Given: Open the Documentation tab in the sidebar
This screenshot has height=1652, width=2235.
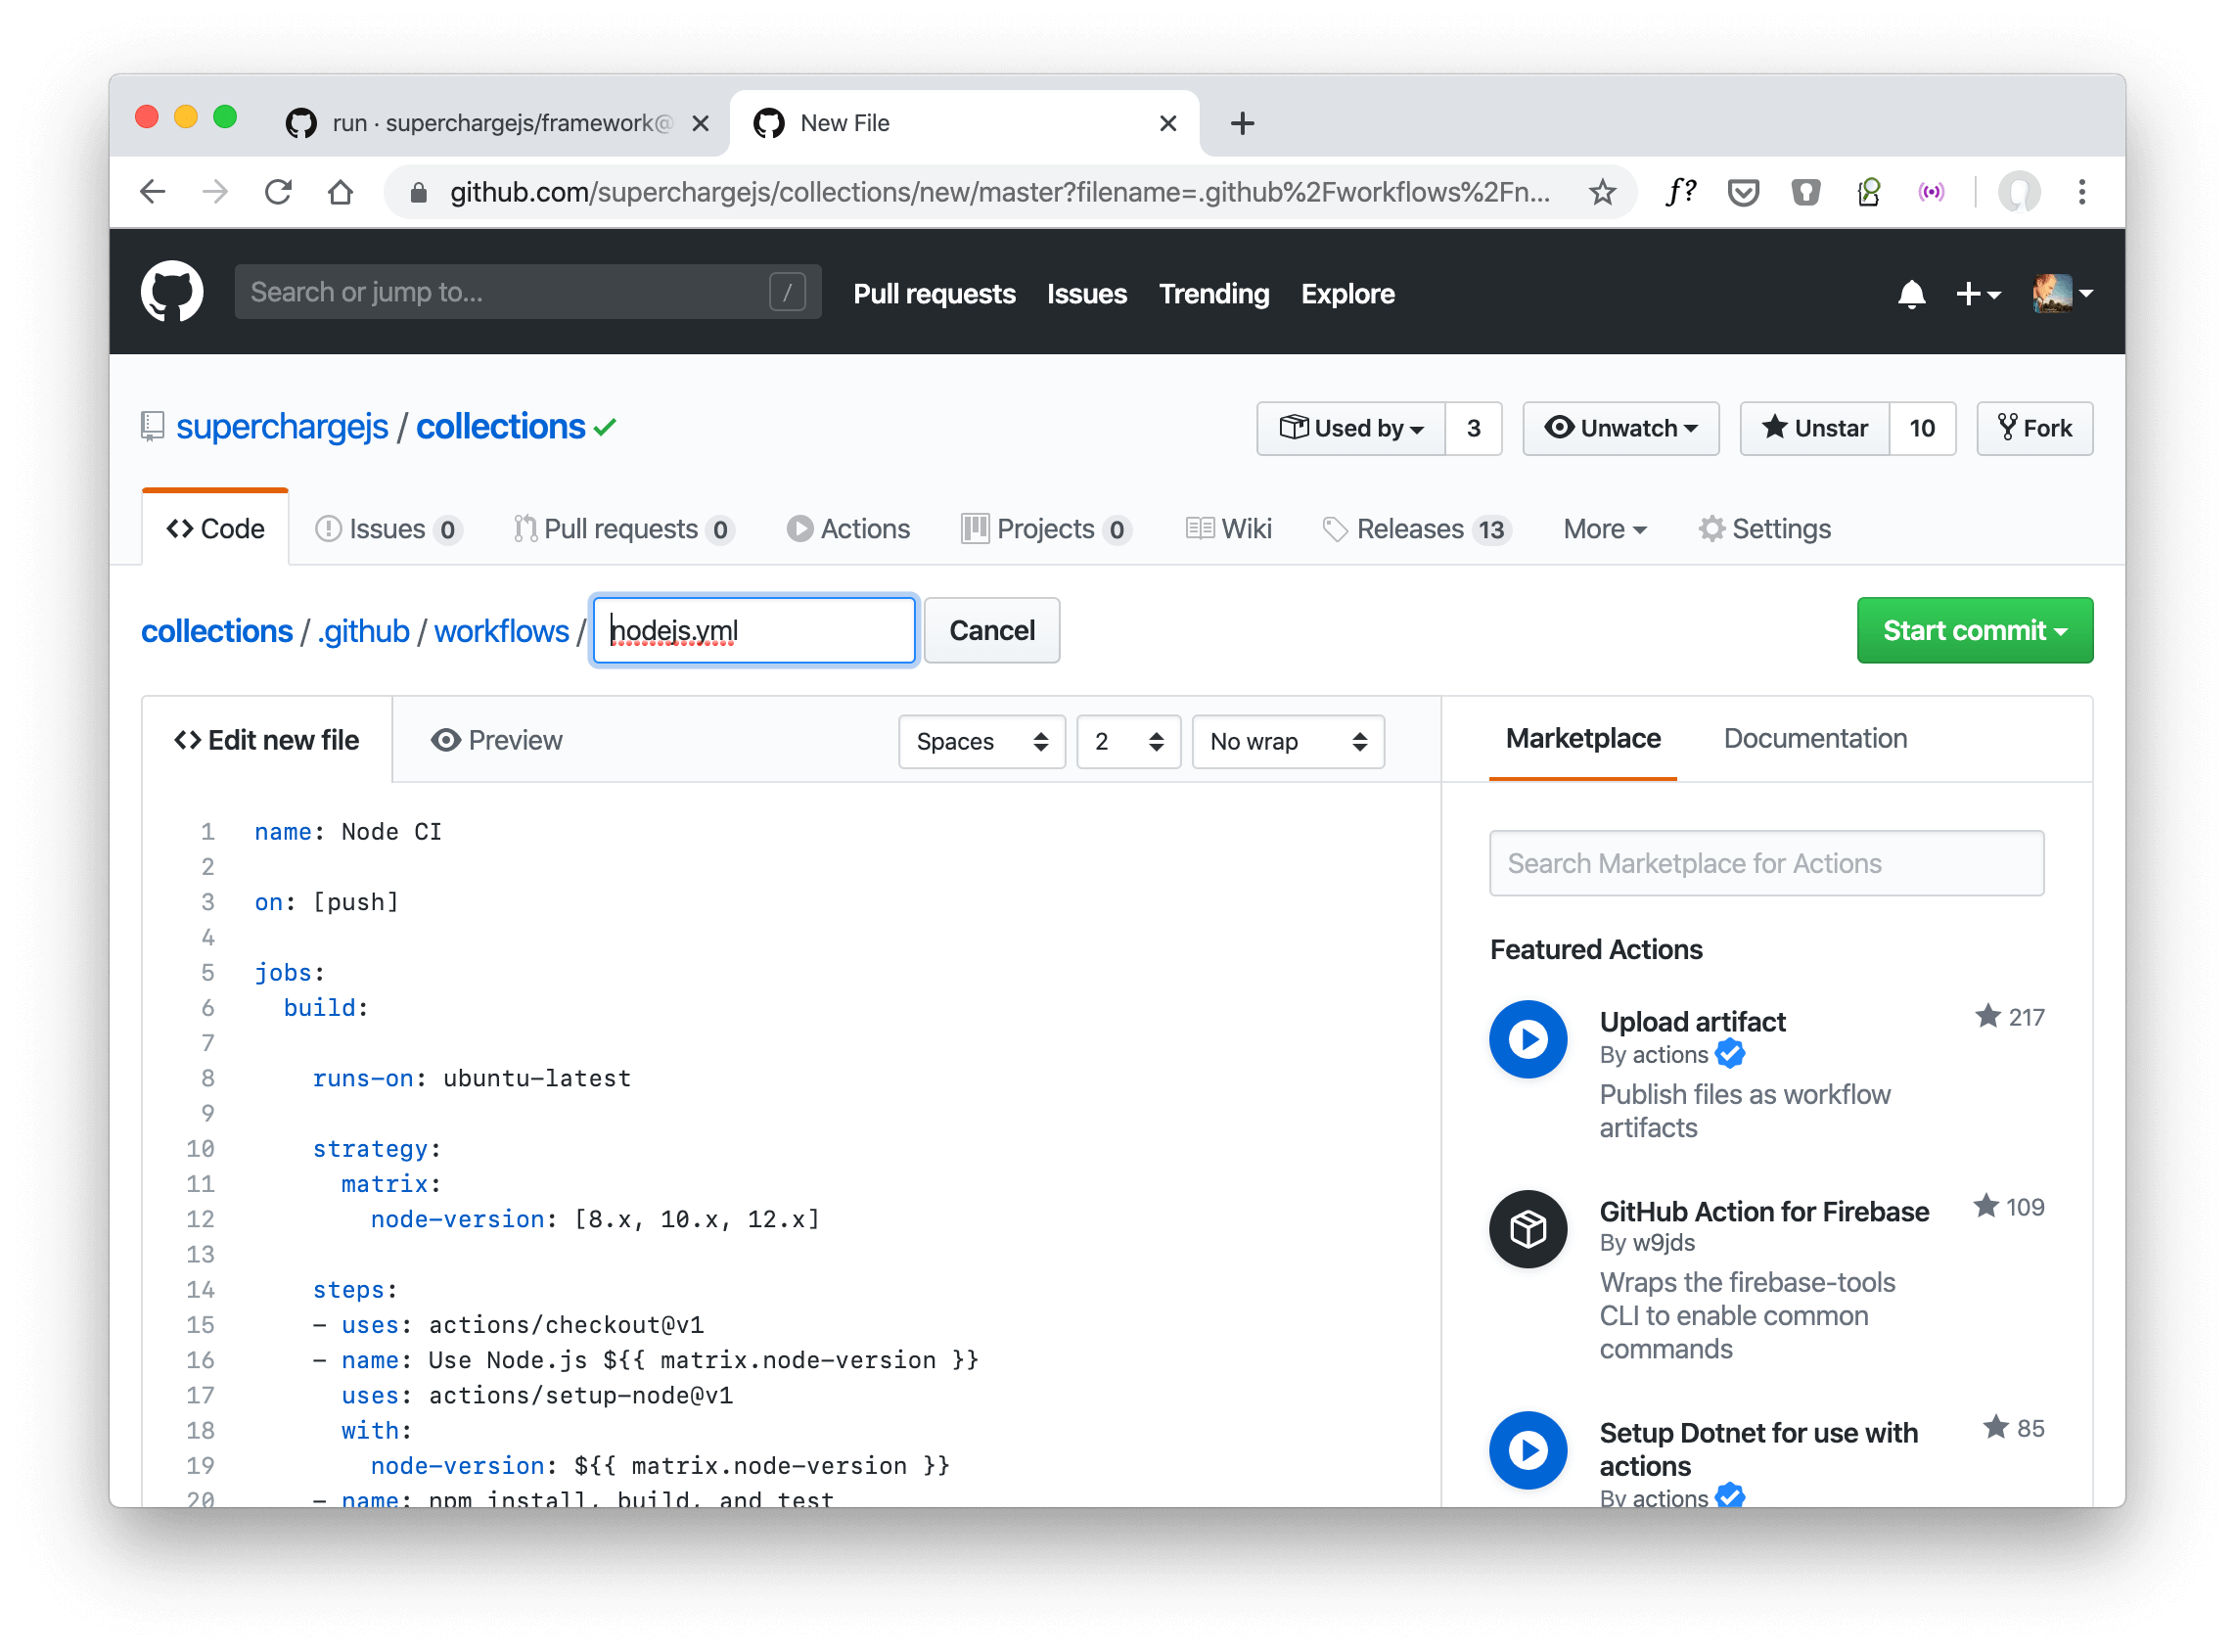Looking at the screenshot, I should point(1815,738).
